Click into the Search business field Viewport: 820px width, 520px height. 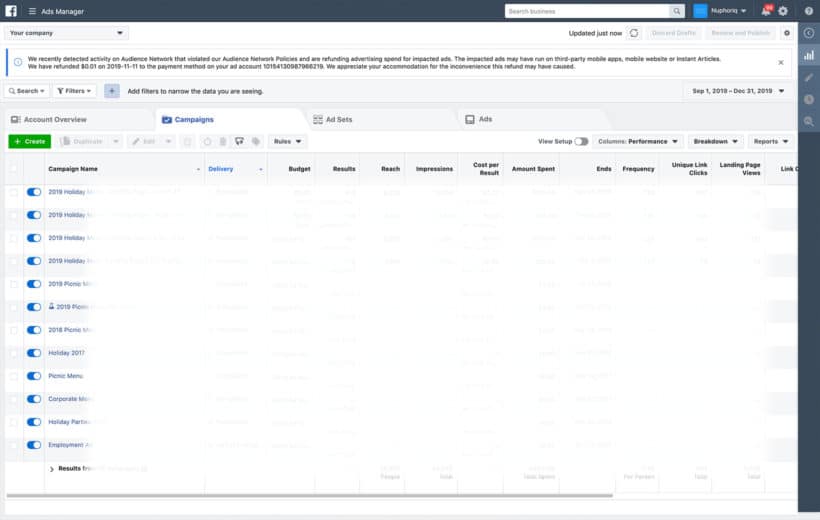point(587,11)
